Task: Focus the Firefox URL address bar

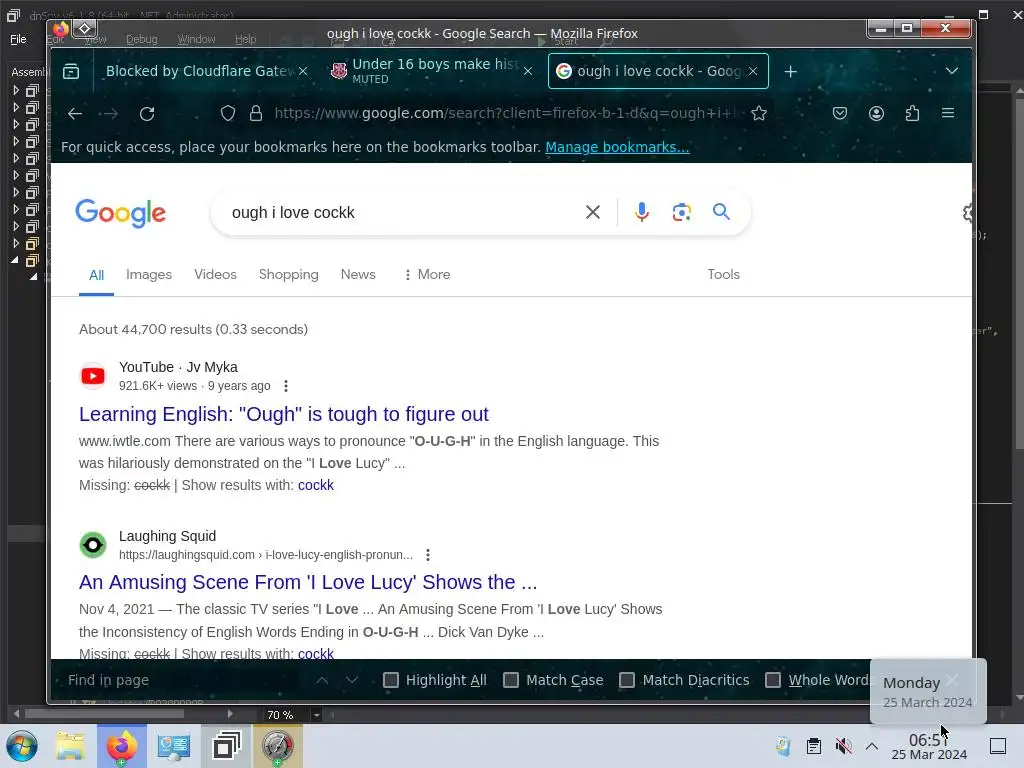Action: click(507, 114)
